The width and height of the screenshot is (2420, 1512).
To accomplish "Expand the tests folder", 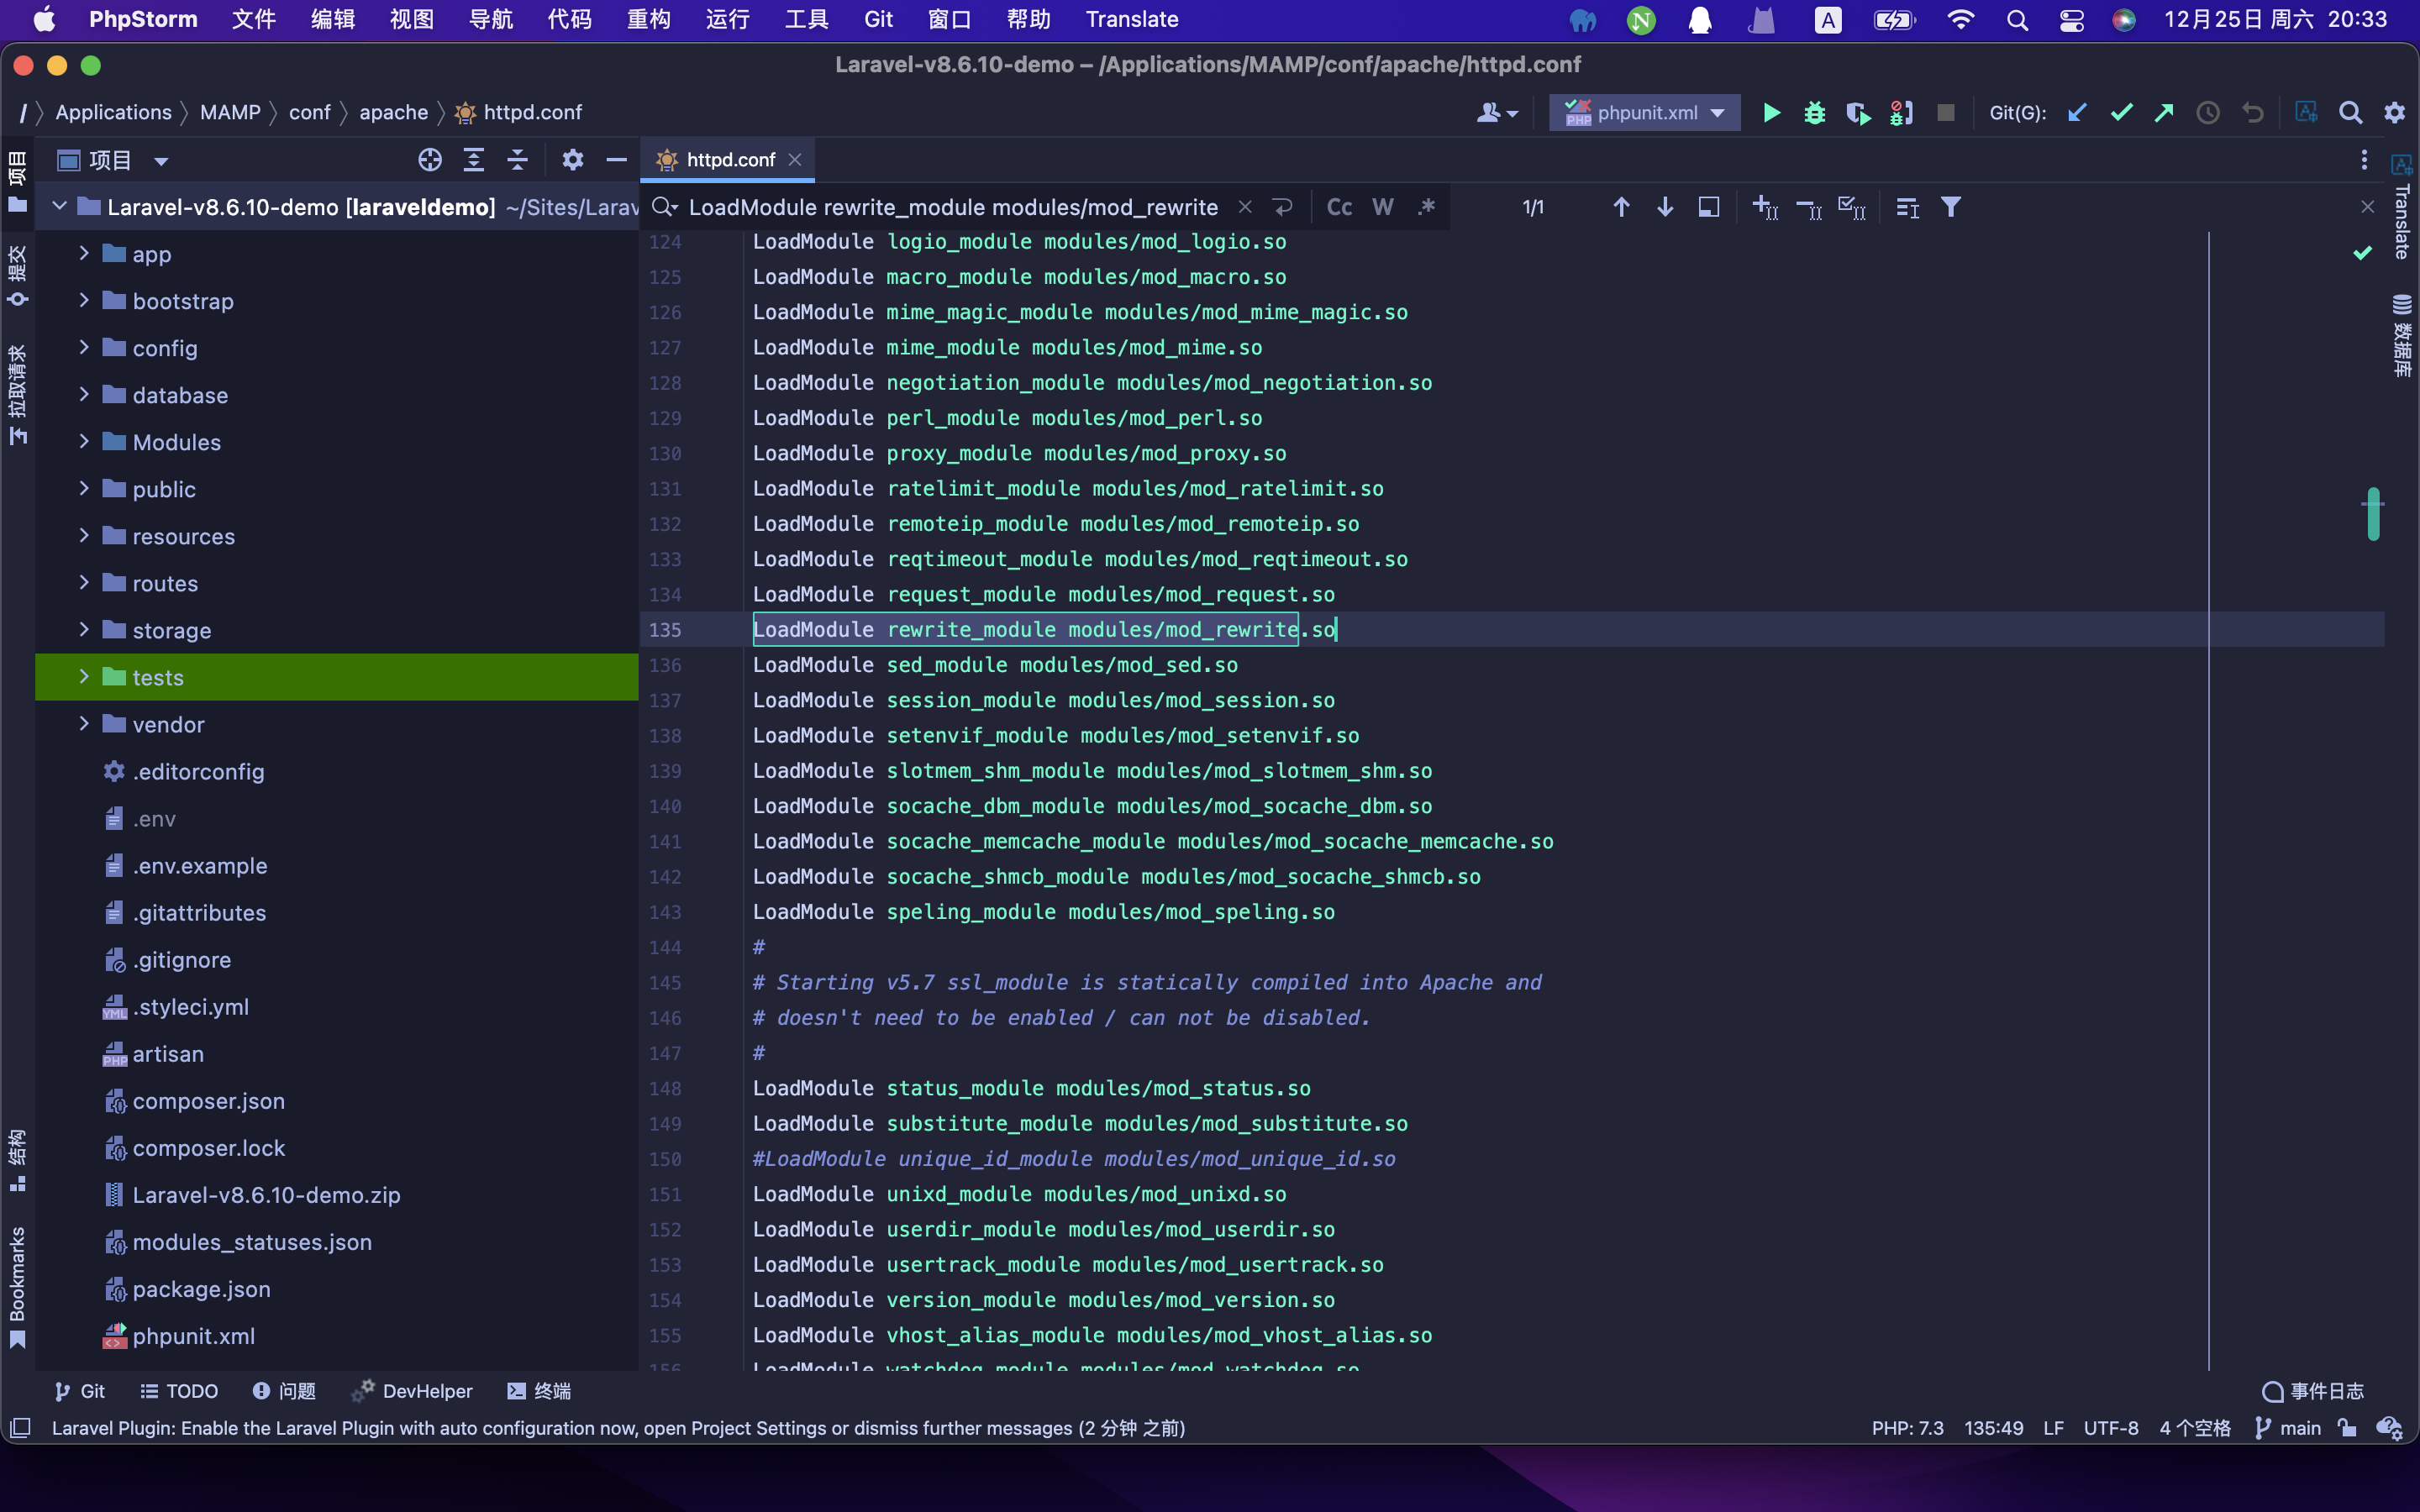I will [84, 677].
